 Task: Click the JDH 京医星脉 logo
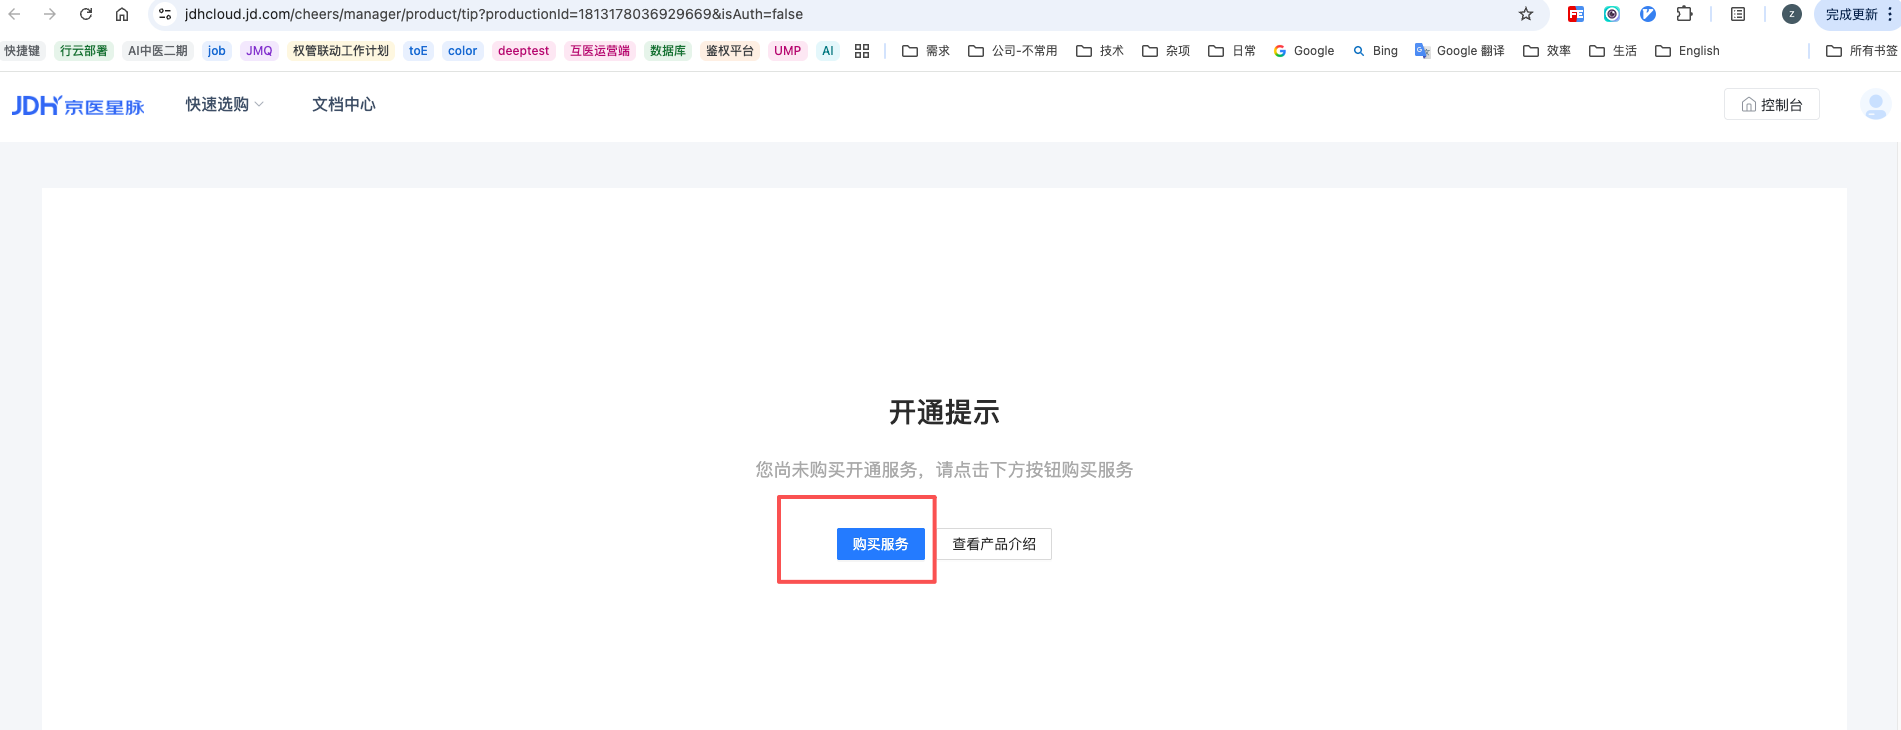tap(78, 106)
